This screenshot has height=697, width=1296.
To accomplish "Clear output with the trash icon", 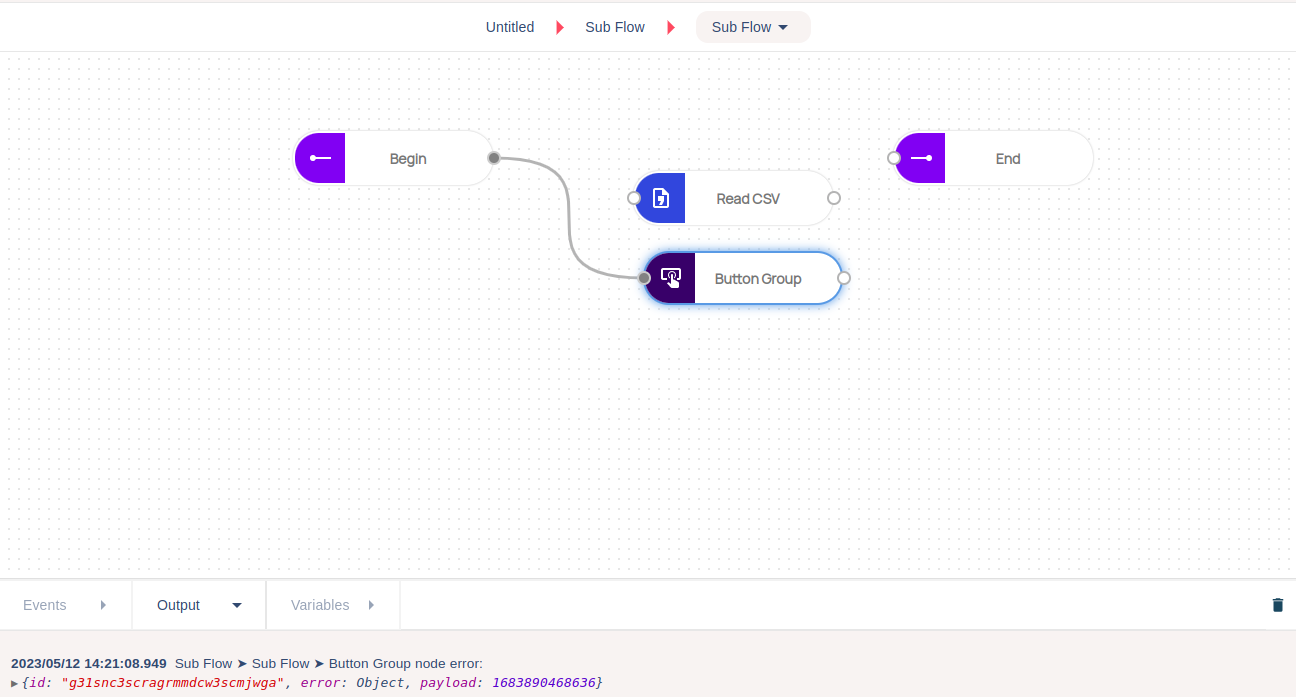I will [1277, 605].
